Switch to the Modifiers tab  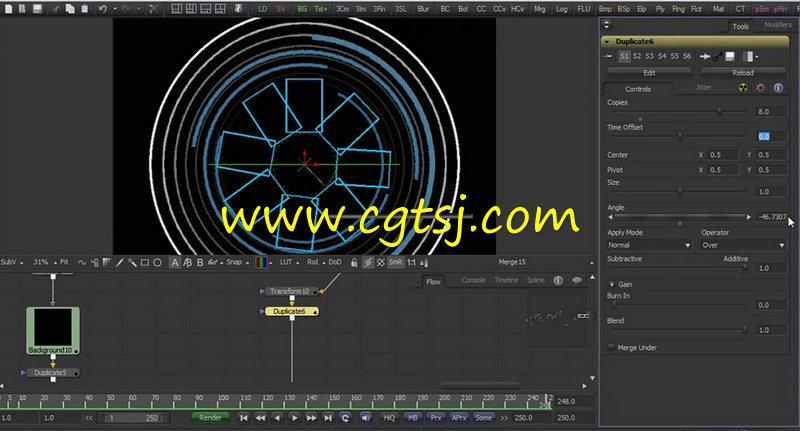click(778, 24)
